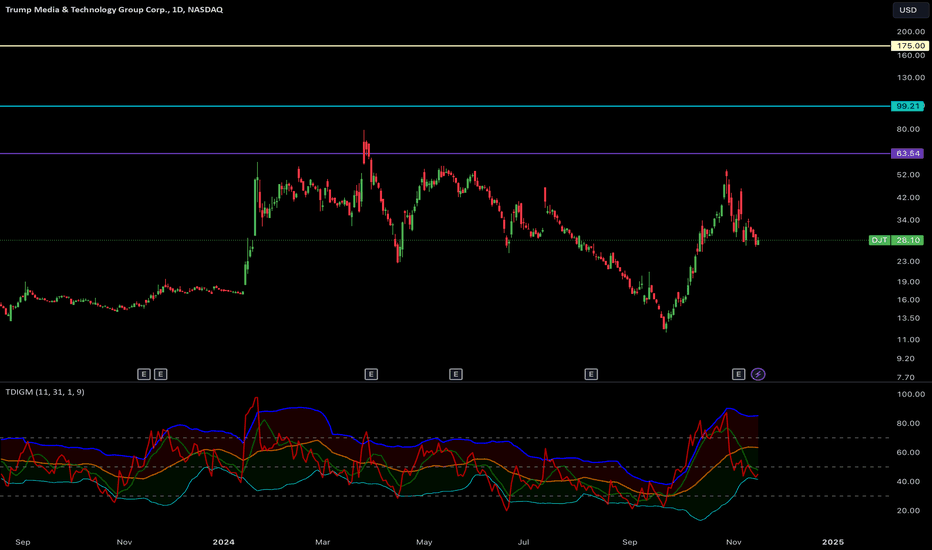Image resolution: width=932 pixels, height=550 pixels.
Task: Open the E earnings marker after May 2024
Action: pos(456,374)
